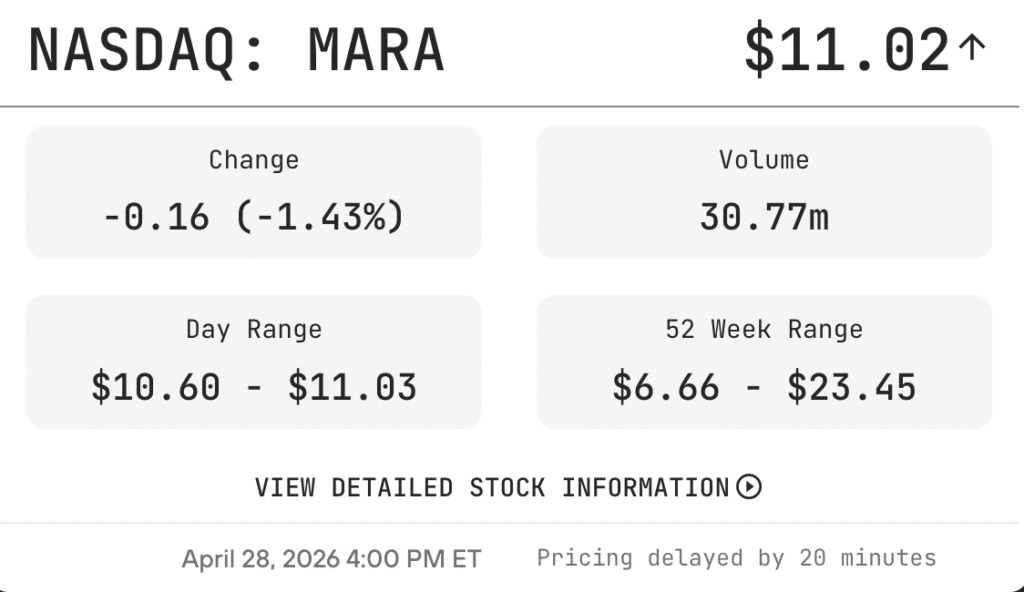Image resolution: width=1024 pixels, height=592 pixels.
Task: Click the circled play icon after Stock Information
Action: 749,487
